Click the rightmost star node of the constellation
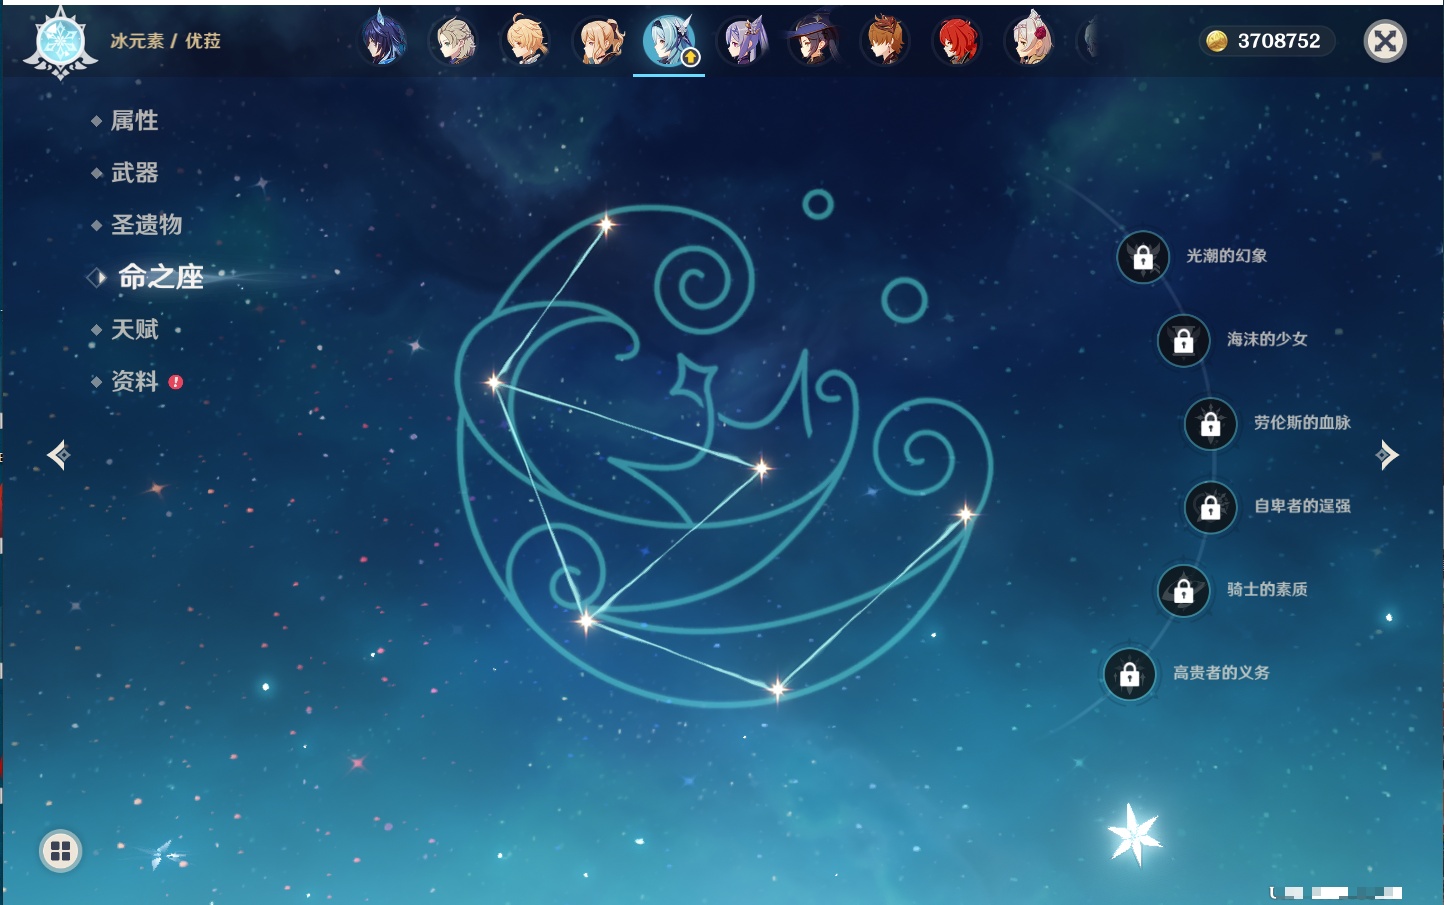 (x=966, y=514)
